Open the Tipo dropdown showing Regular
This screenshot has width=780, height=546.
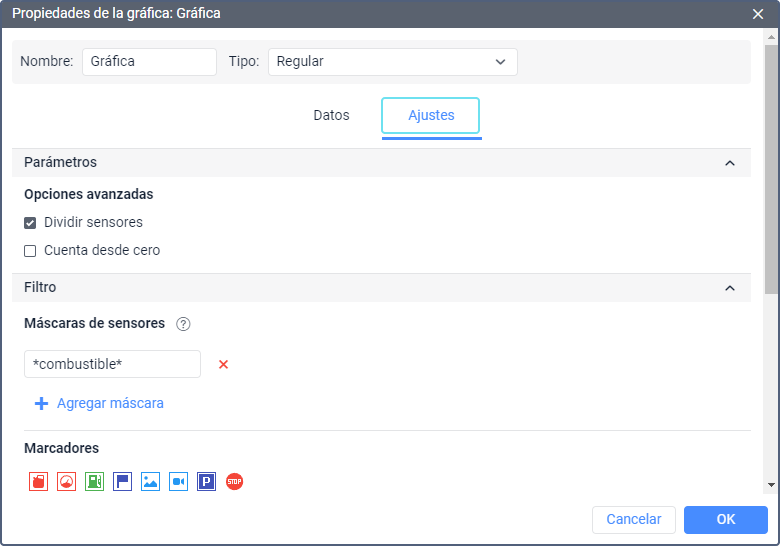tap(392, 62)
